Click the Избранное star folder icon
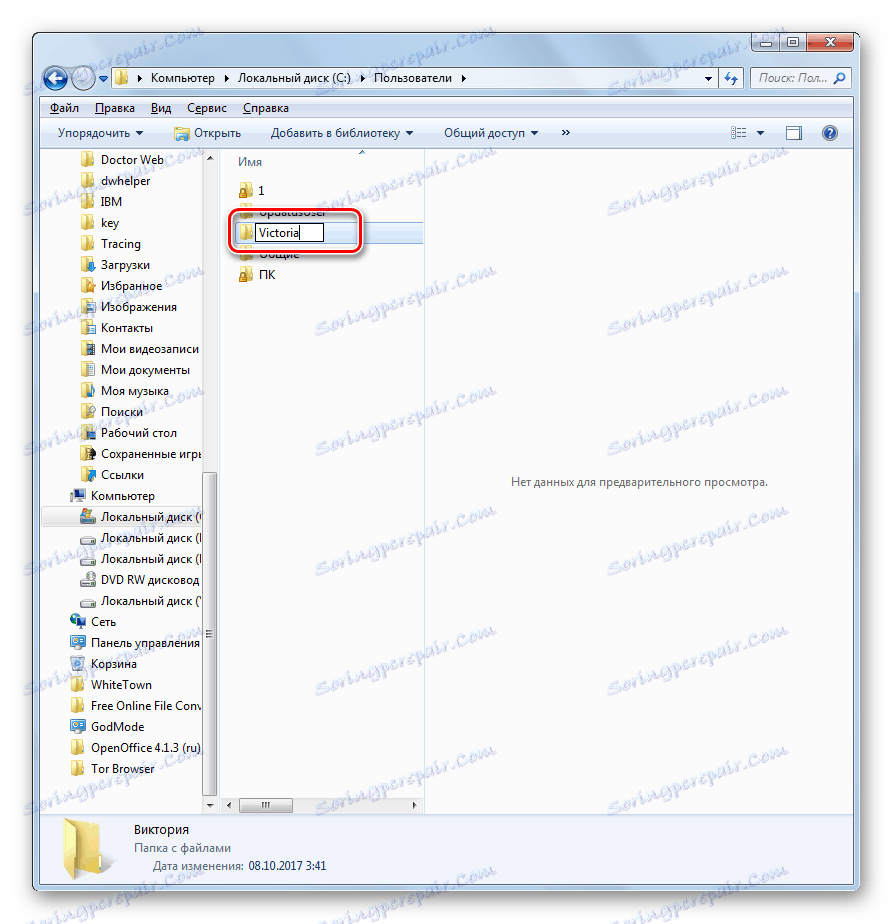The width and height of the screenshot is (893, 924). tap(88, 286)
